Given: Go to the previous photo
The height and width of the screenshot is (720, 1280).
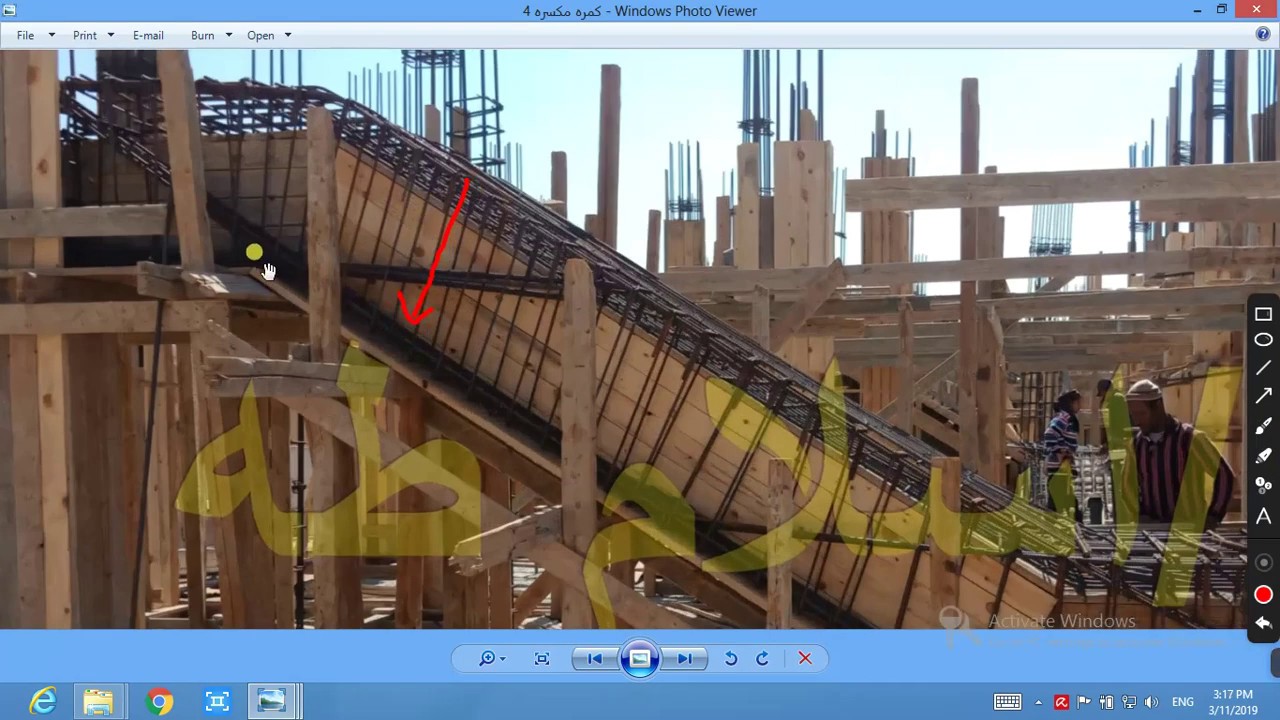Looking at the screenshot, I should [x=595, y=658].
